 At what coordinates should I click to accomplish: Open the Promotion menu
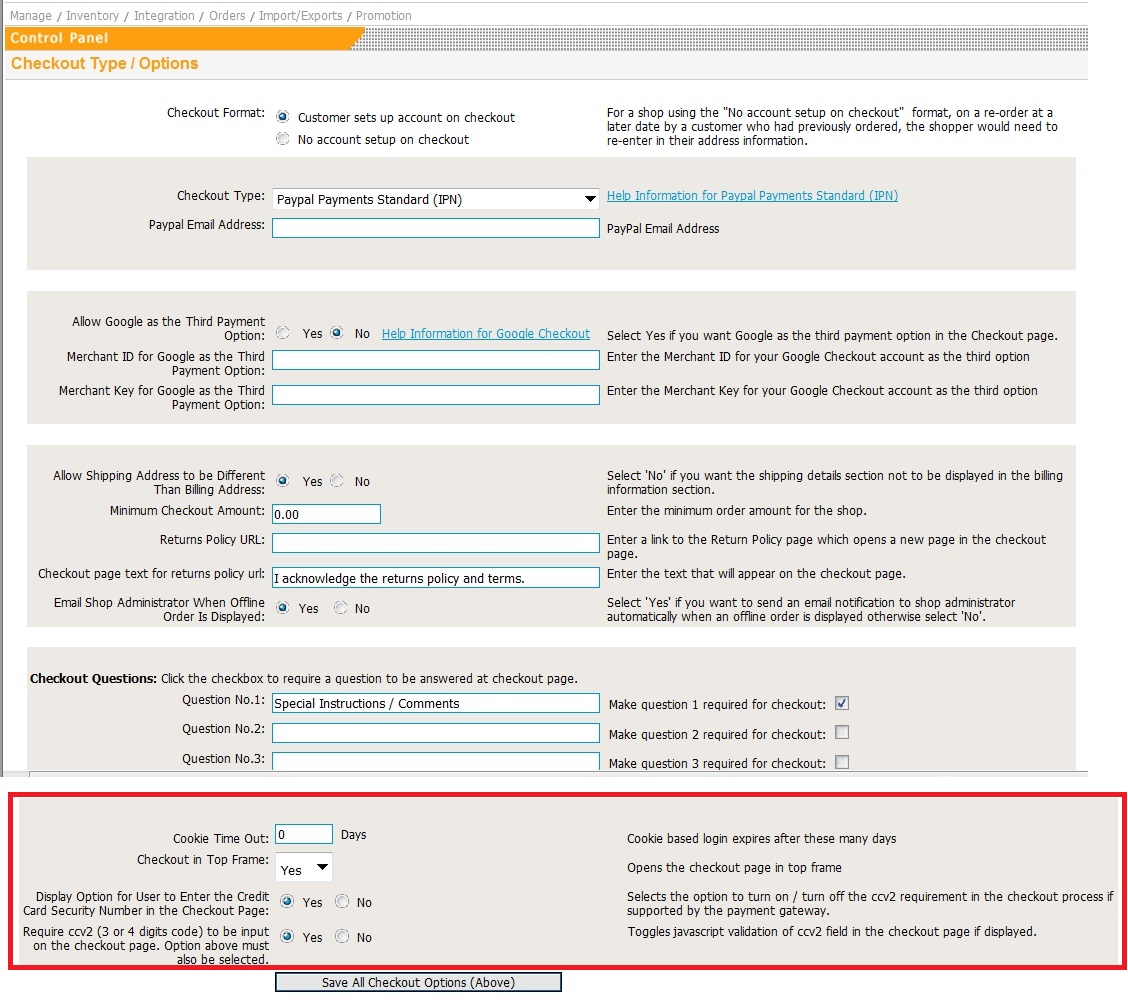tap(383, 16)
